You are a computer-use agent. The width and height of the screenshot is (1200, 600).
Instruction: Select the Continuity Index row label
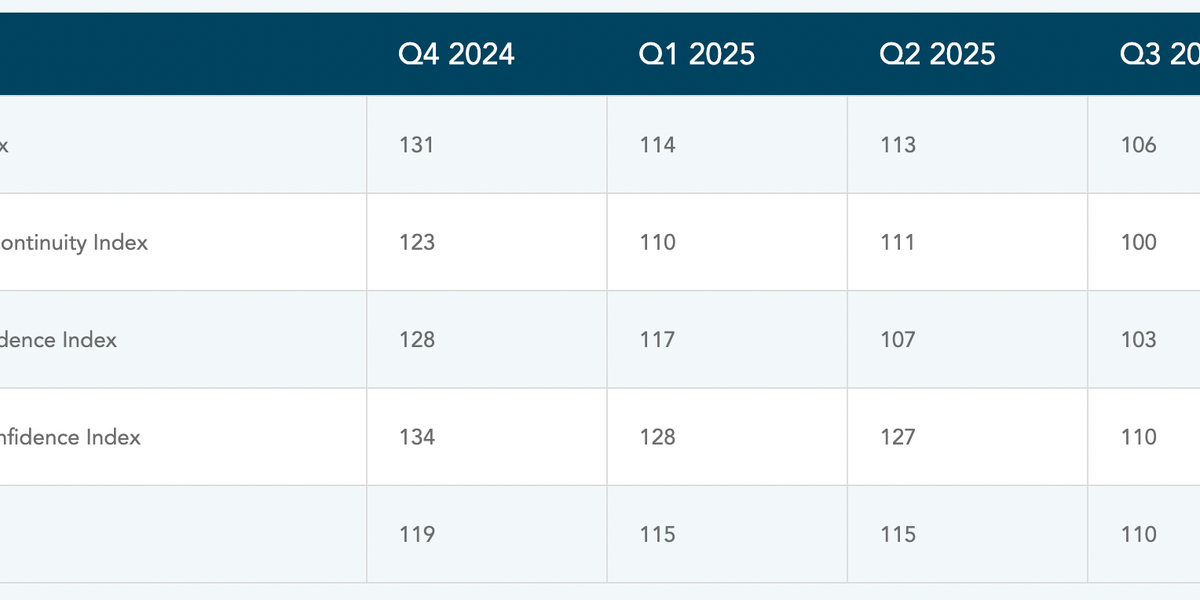(x=74, y=242)
